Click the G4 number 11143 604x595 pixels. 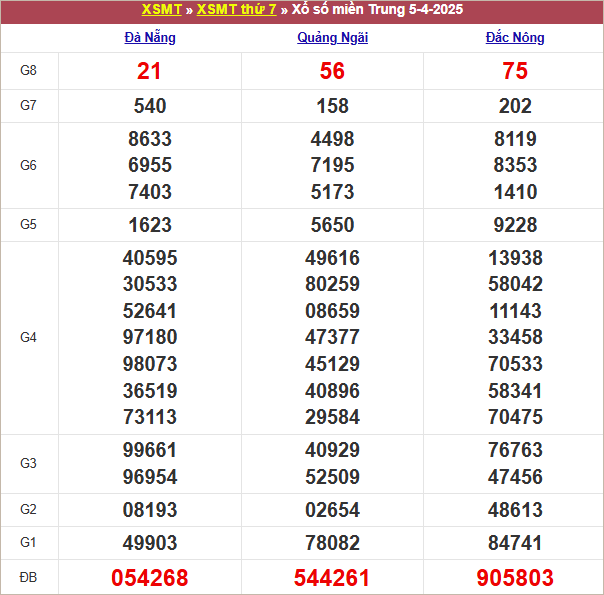(x=515, y=311)
